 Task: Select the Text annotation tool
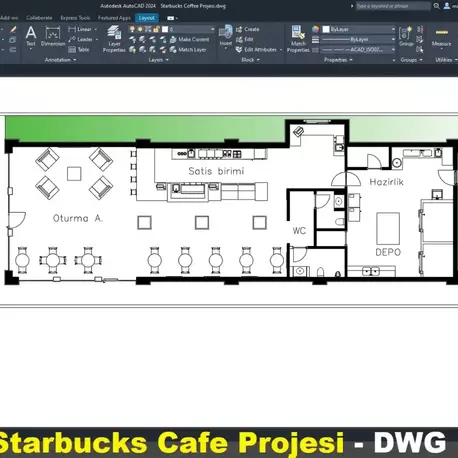pyautogui.click(x=31, y=36)
